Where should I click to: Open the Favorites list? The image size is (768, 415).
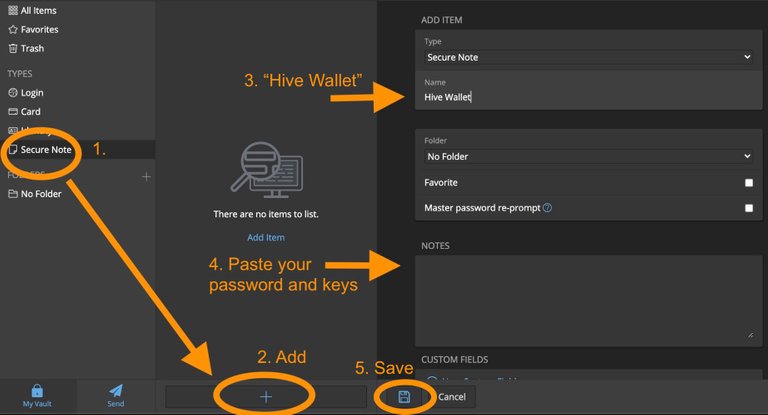coord(33,29)
